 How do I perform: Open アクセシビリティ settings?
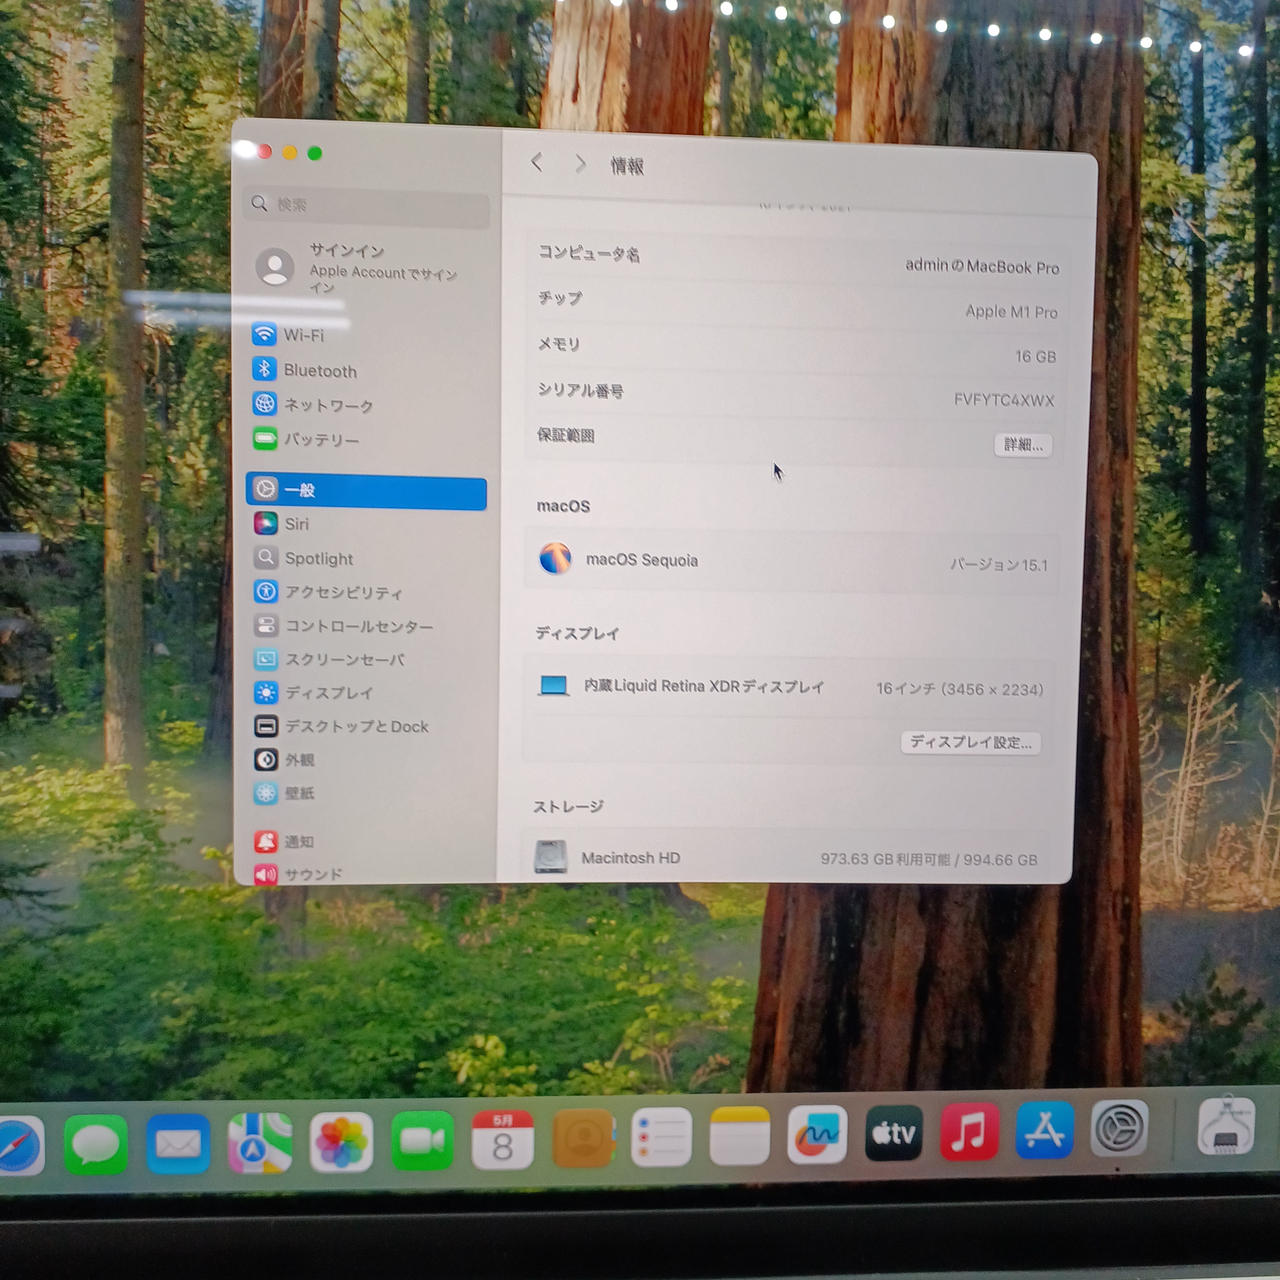(x=343, y=592)
